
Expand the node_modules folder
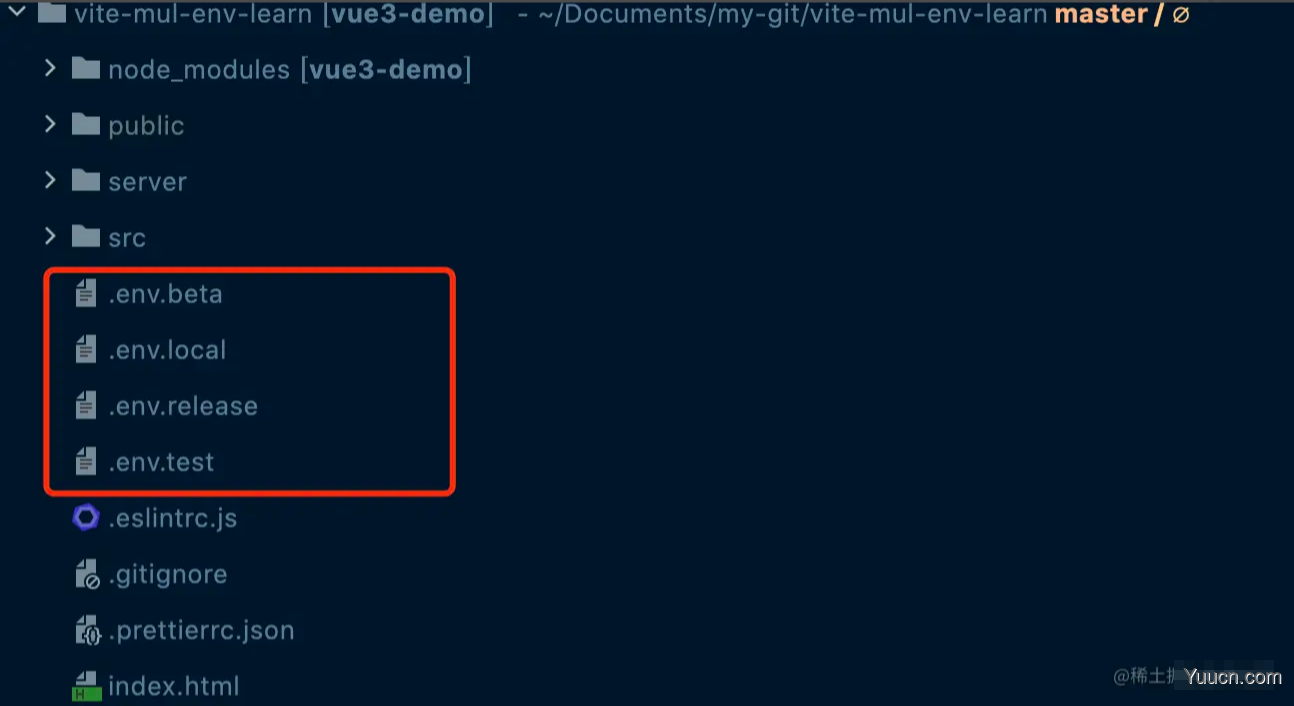pyautogui.click(x=51, y=68)
